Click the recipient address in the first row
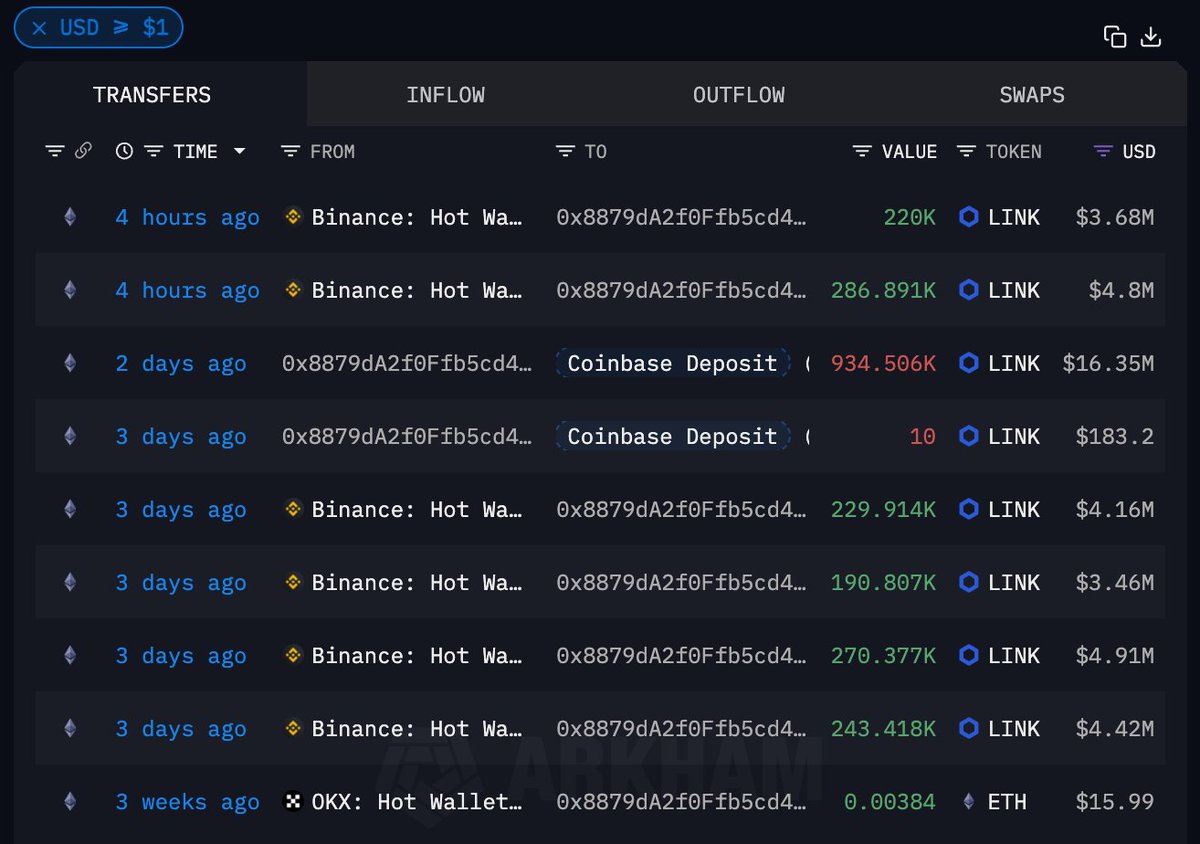 click(680, 217)
